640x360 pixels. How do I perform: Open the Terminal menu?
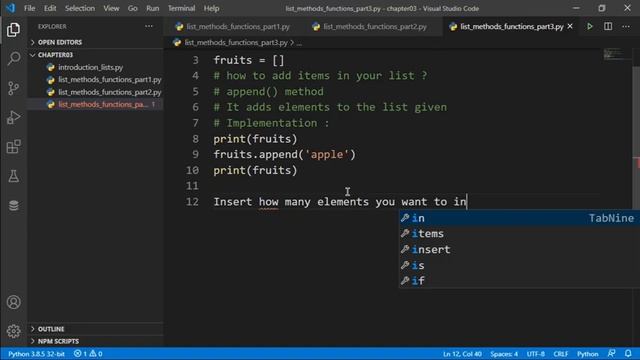181,8
